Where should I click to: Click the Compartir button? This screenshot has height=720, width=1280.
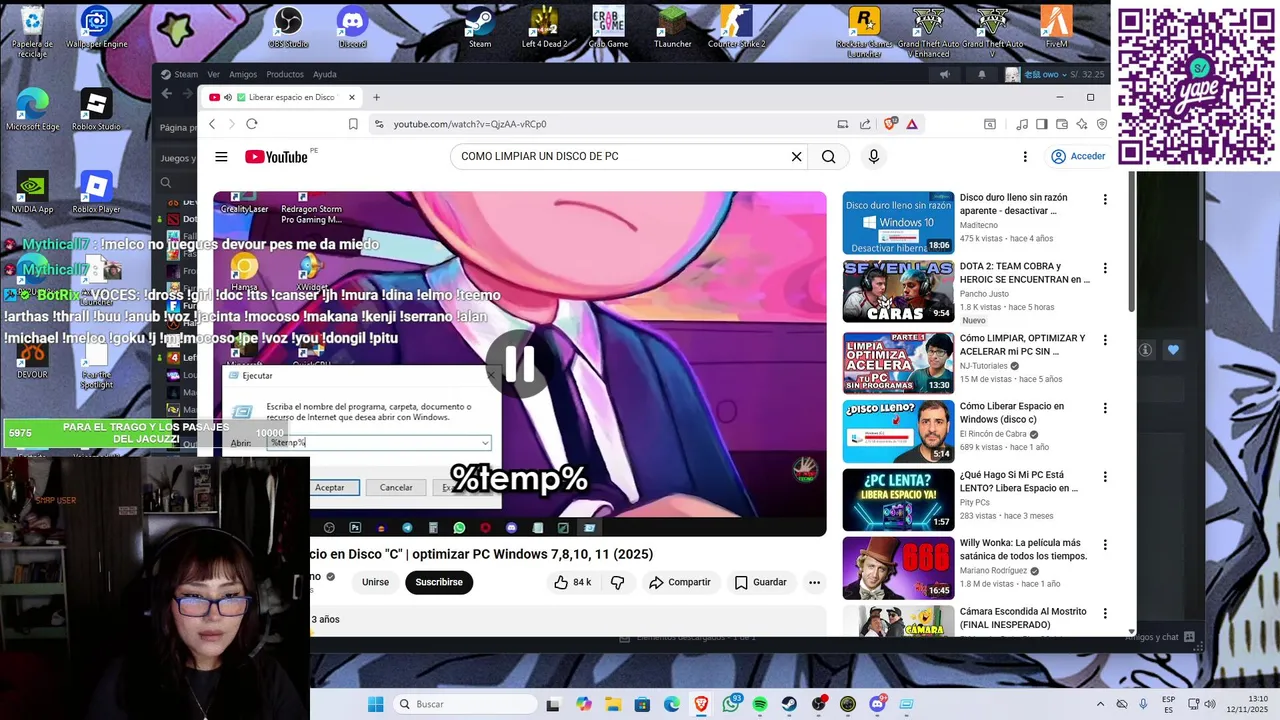coord(680,582)
